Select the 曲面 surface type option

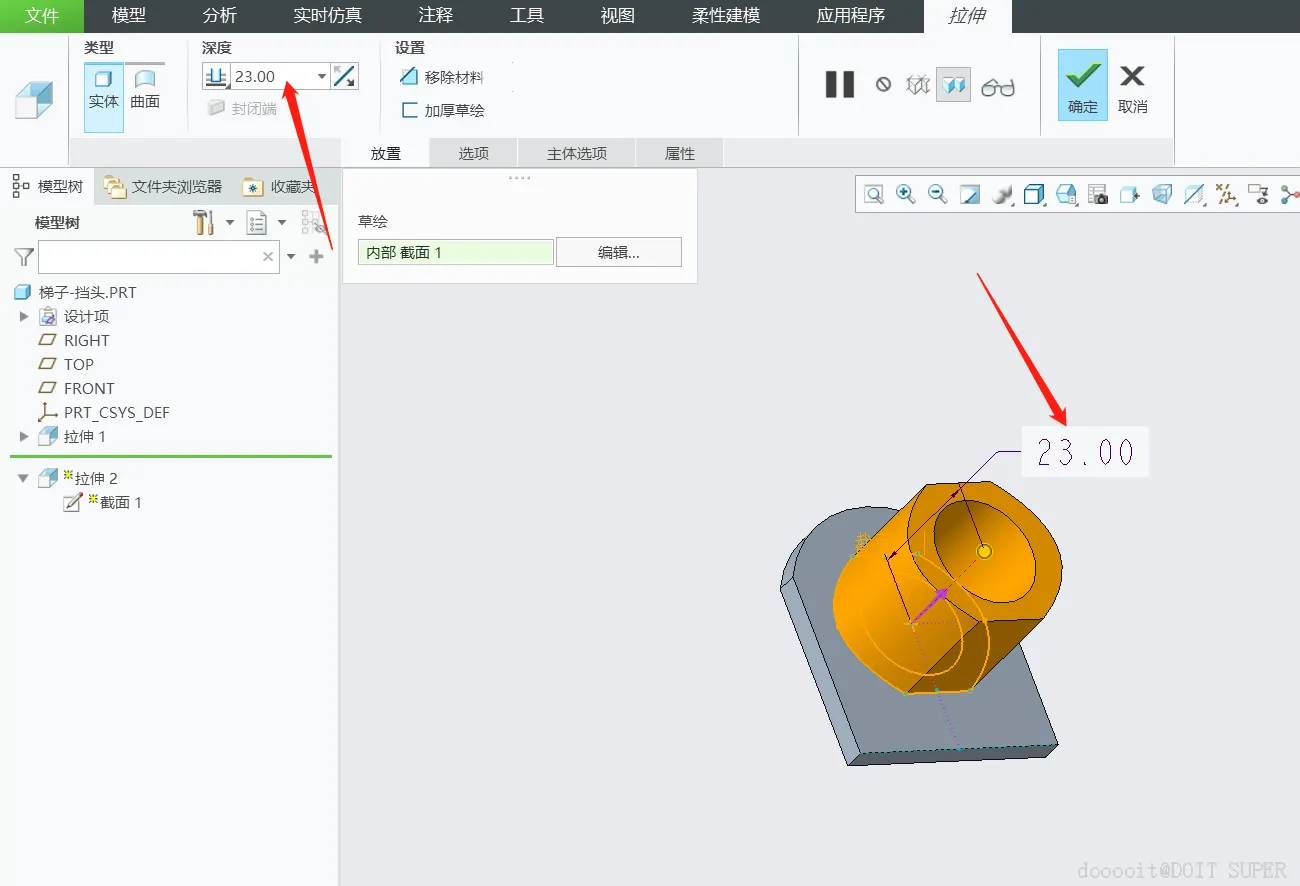[145, 89]
